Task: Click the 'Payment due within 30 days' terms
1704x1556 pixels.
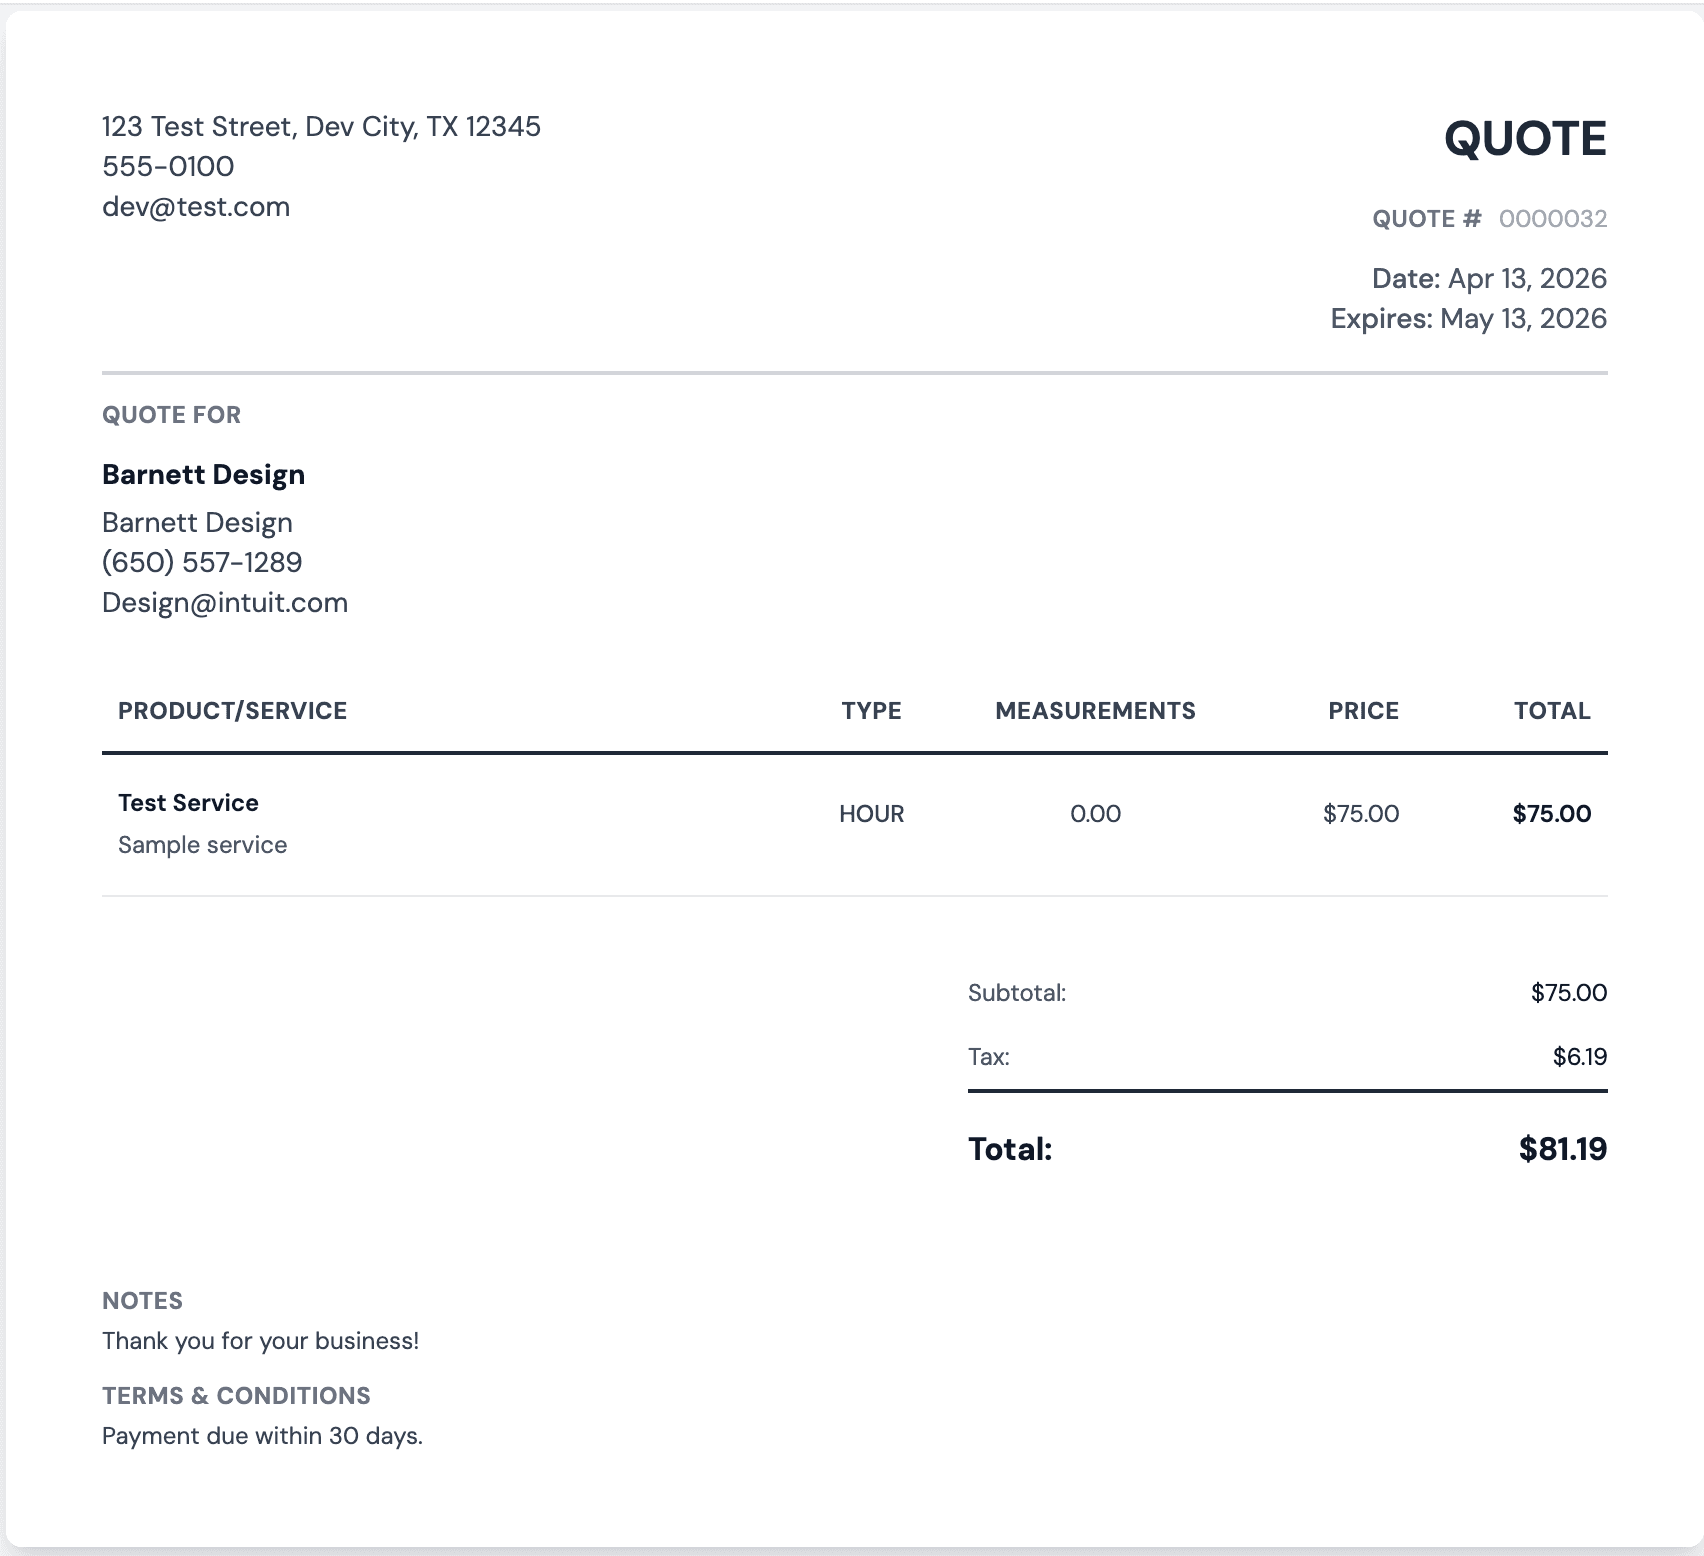Action: point(262,1436)
